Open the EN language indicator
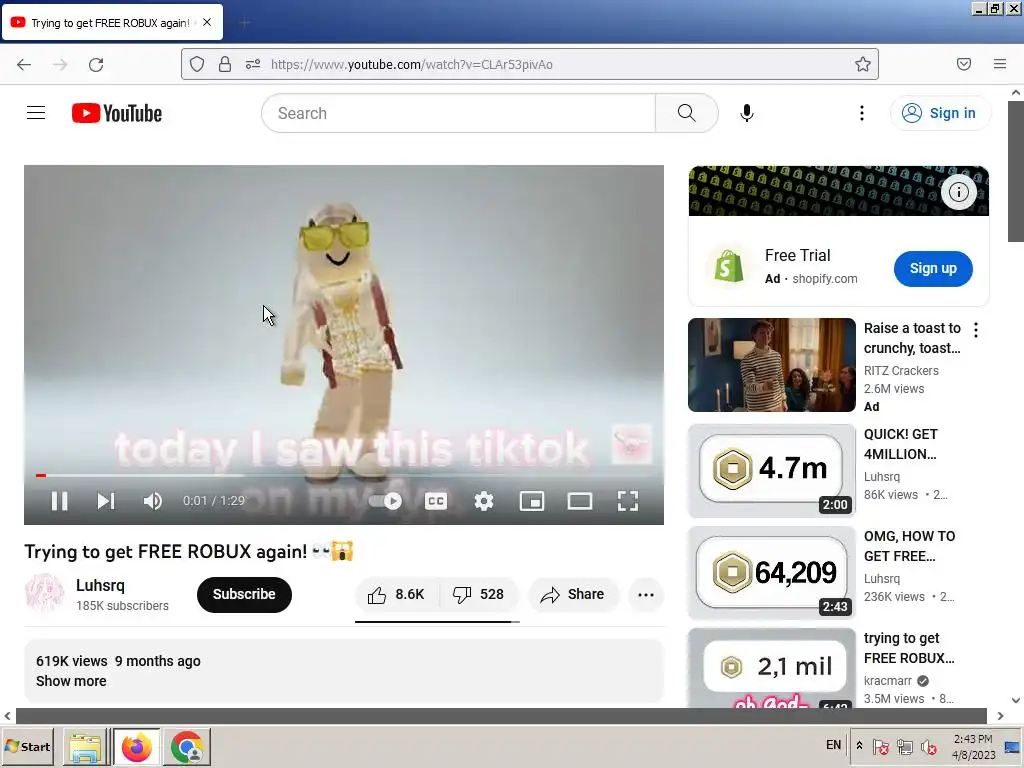Viewport: 1024px width, 768px height. coord(833,745)
